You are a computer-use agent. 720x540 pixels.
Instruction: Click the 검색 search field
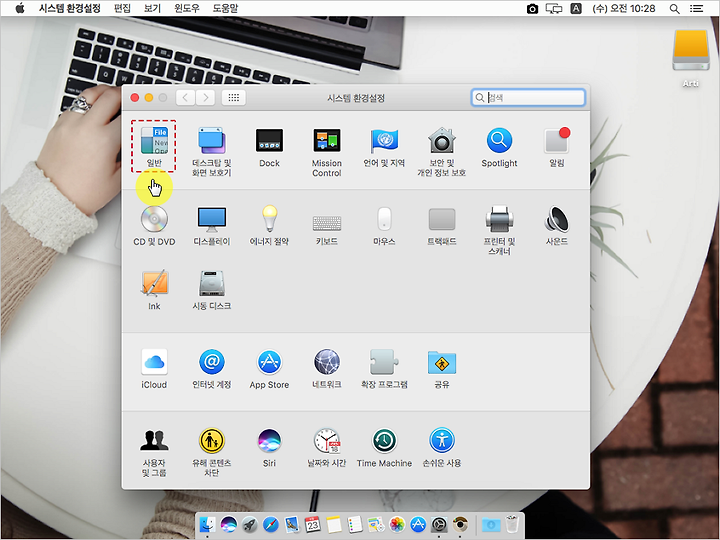528,97
